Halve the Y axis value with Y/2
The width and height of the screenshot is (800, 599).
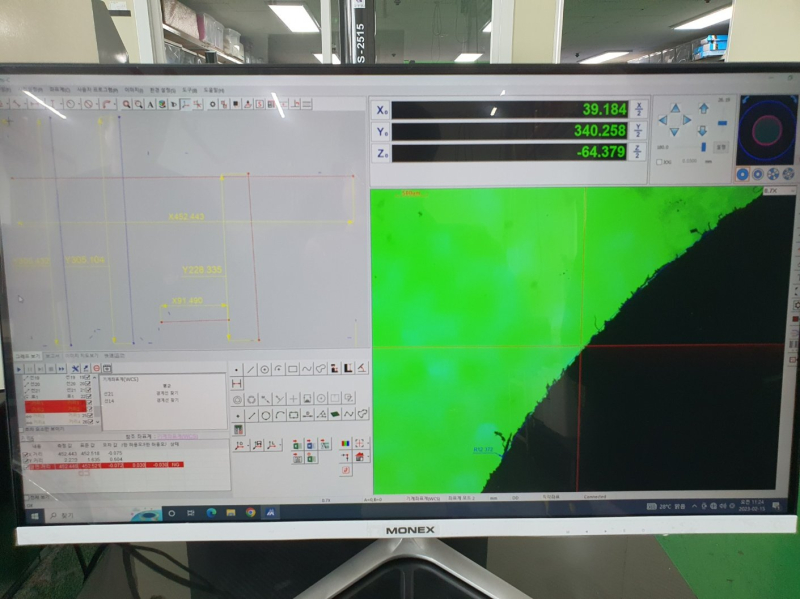[638, 131]
